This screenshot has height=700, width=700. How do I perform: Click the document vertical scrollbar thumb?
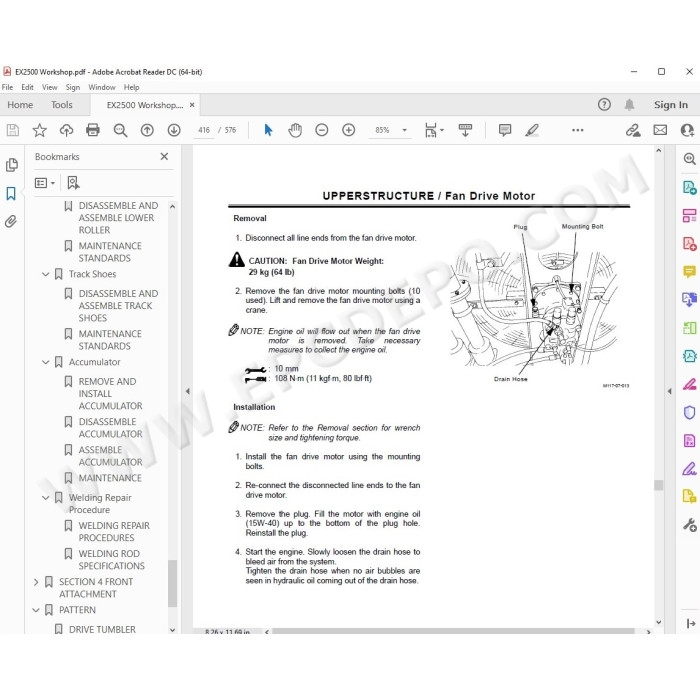click(x=658, y=485)
